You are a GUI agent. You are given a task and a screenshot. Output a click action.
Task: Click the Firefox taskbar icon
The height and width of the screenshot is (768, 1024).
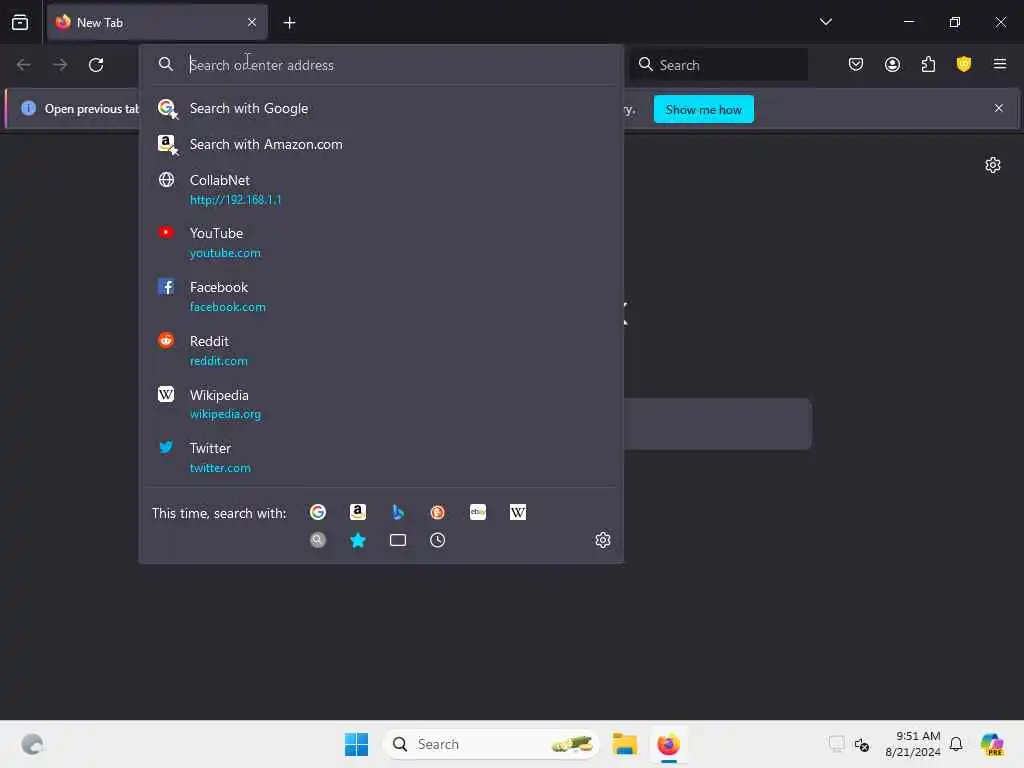(x=668, y=744)
